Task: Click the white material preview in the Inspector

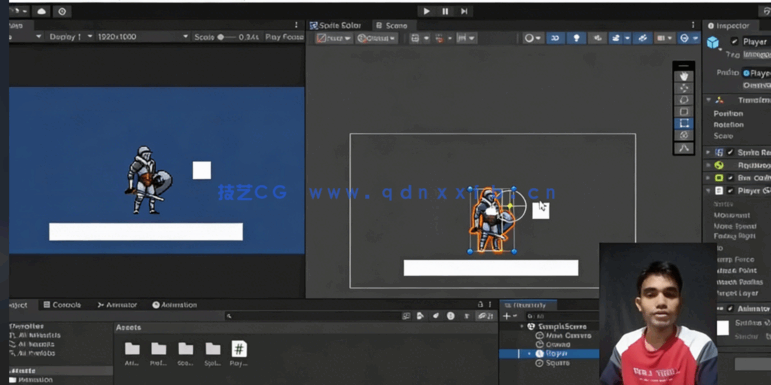Action: pos(723,328)
